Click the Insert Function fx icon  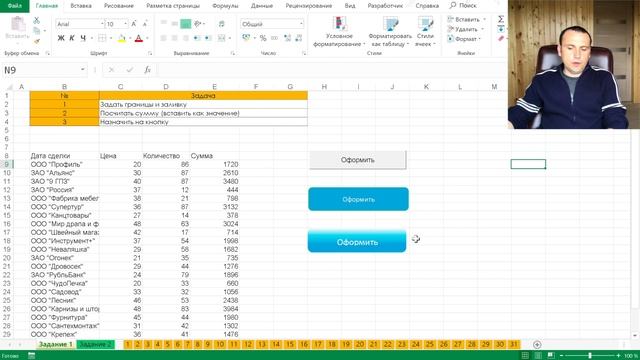point(147,70)
